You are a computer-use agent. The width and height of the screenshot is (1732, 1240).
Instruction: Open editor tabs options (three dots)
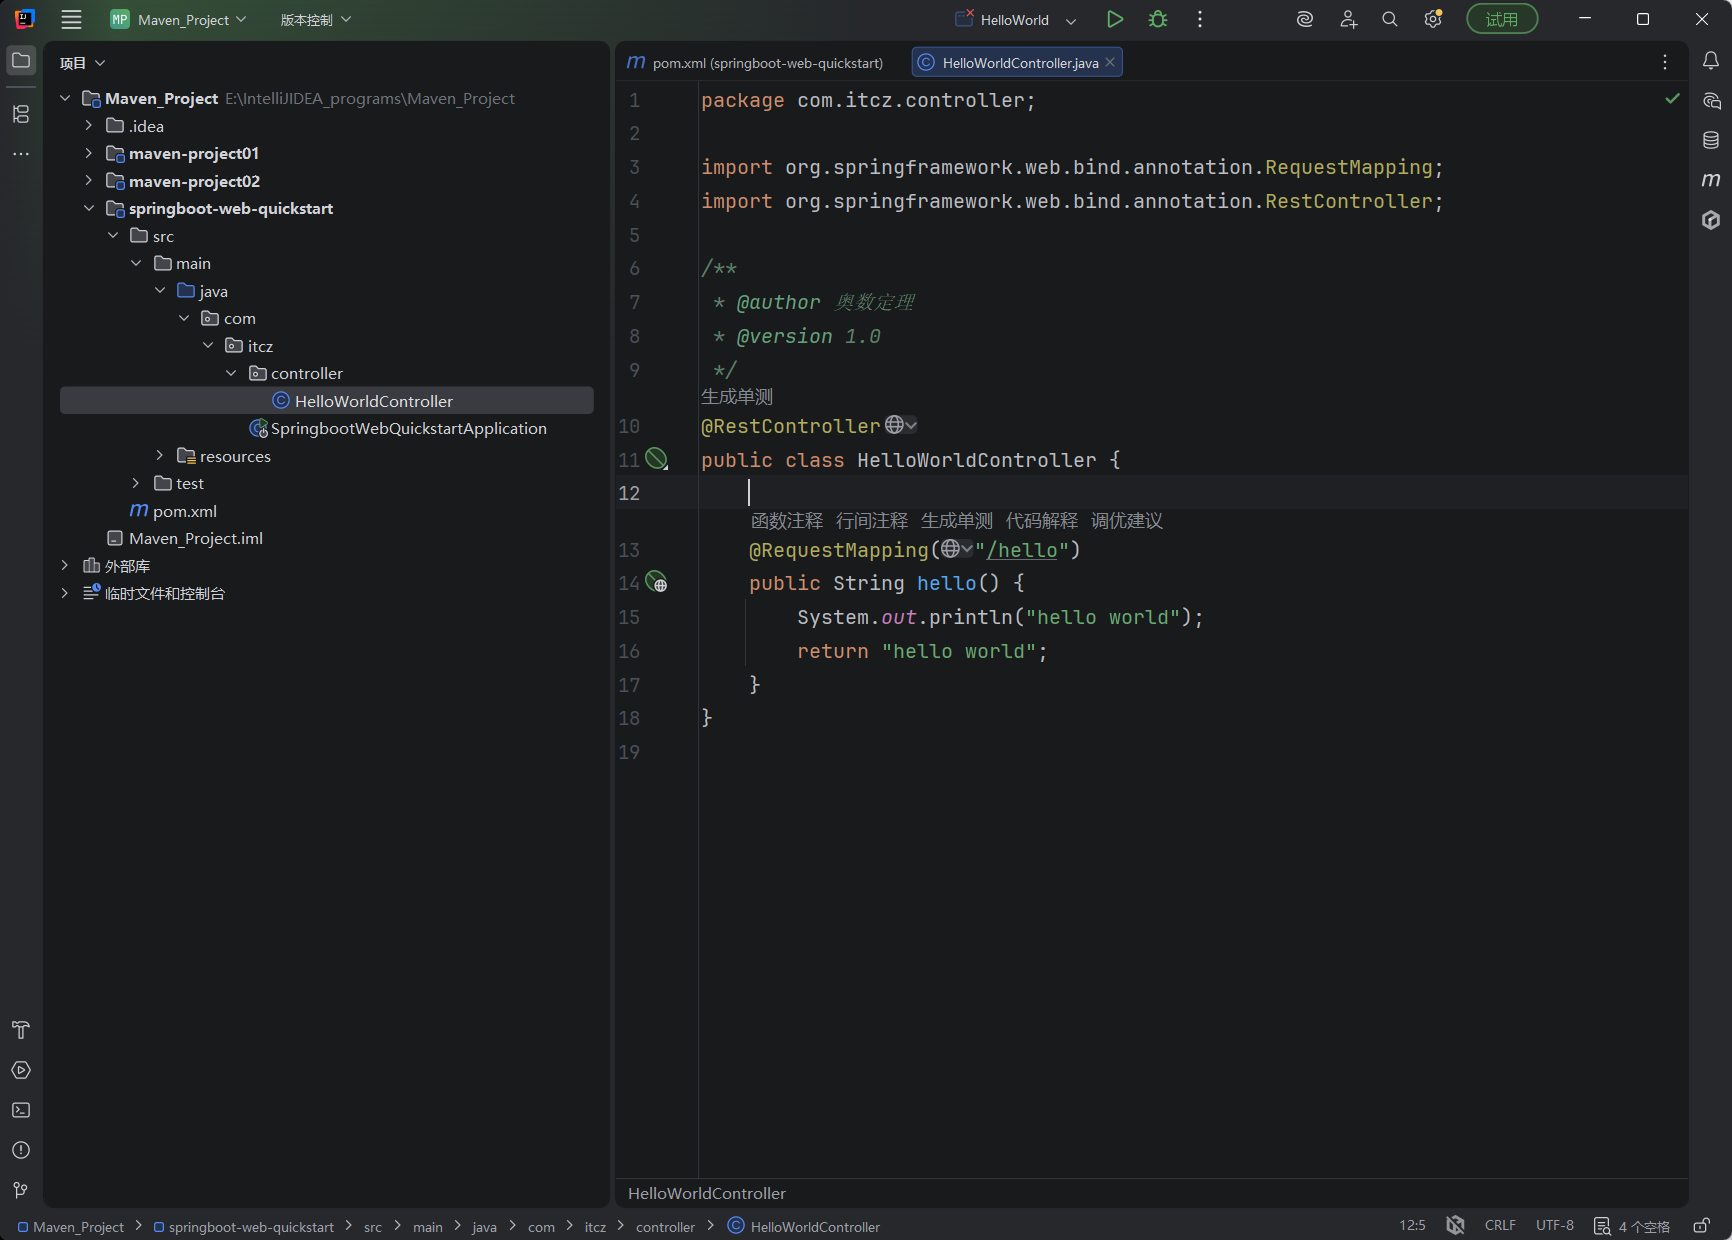pos(1665,62)
